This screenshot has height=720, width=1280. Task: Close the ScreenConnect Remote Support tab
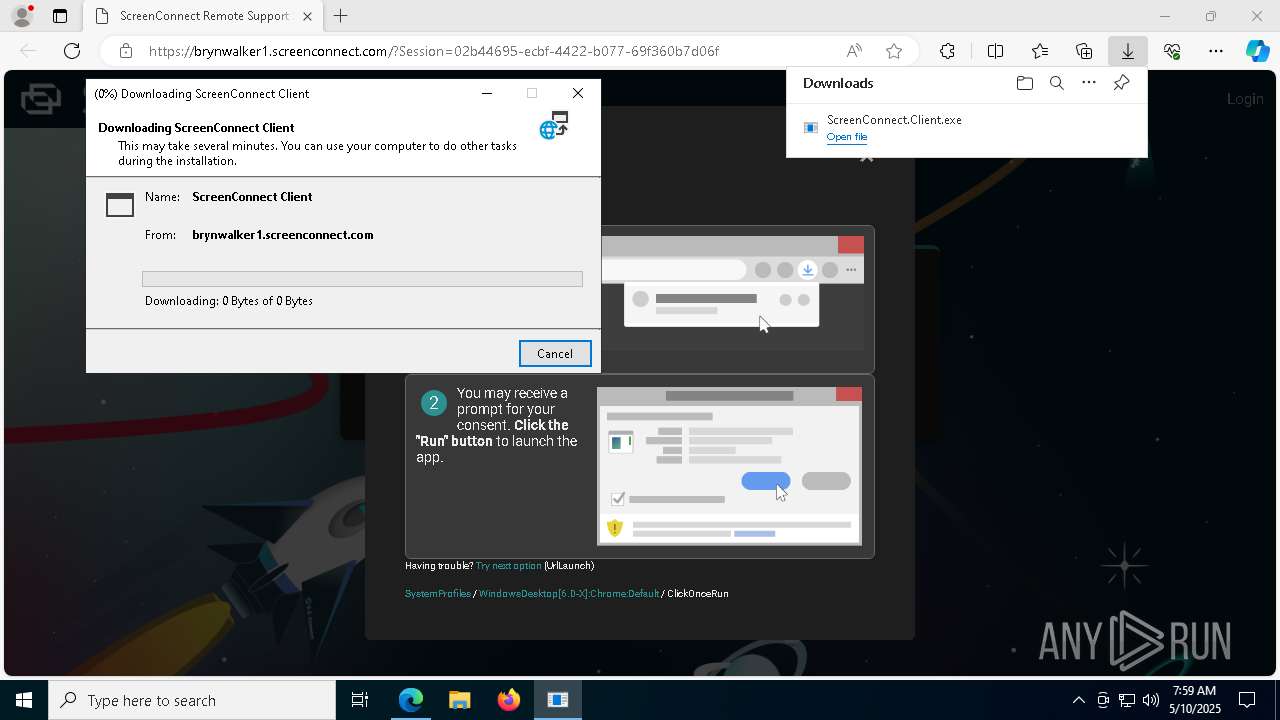307,16
